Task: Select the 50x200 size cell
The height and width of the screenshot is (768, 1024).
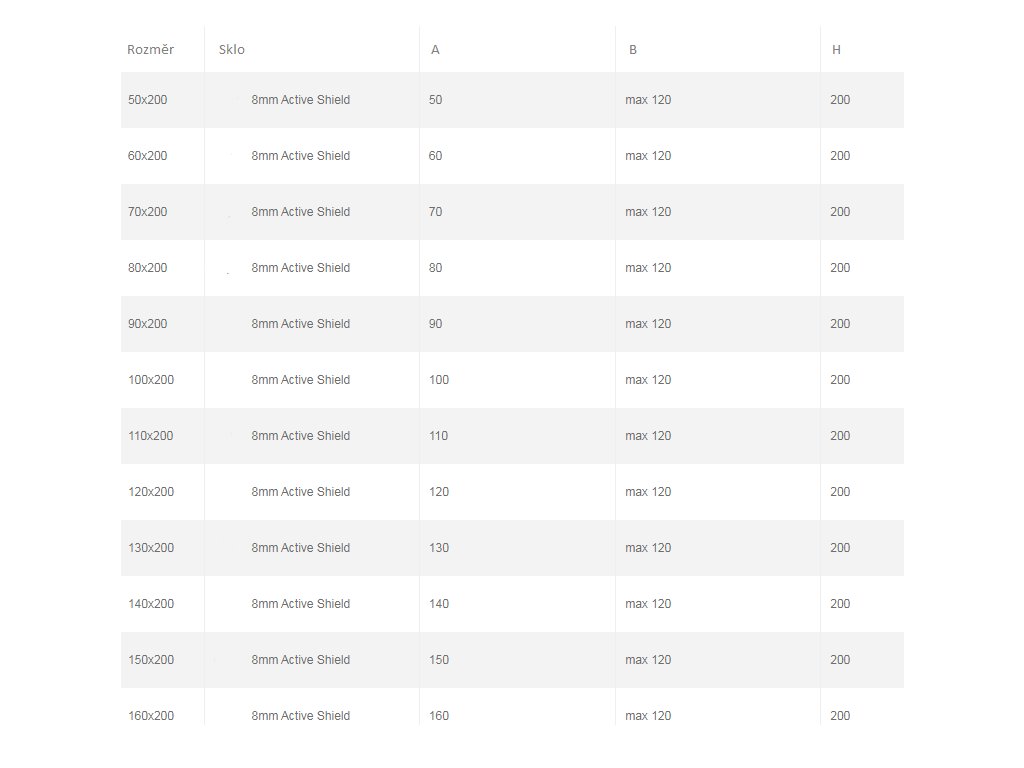Action: click(x=148, y=100)
